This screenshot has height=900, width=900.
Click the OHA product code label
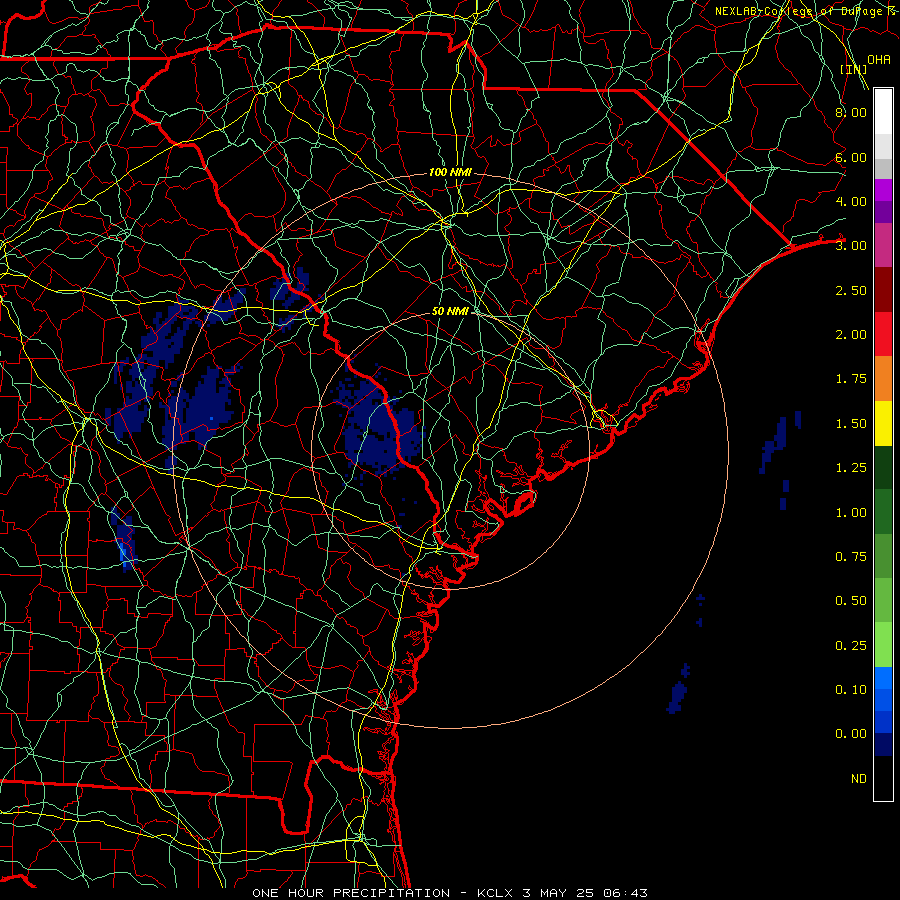click(879, 60)
